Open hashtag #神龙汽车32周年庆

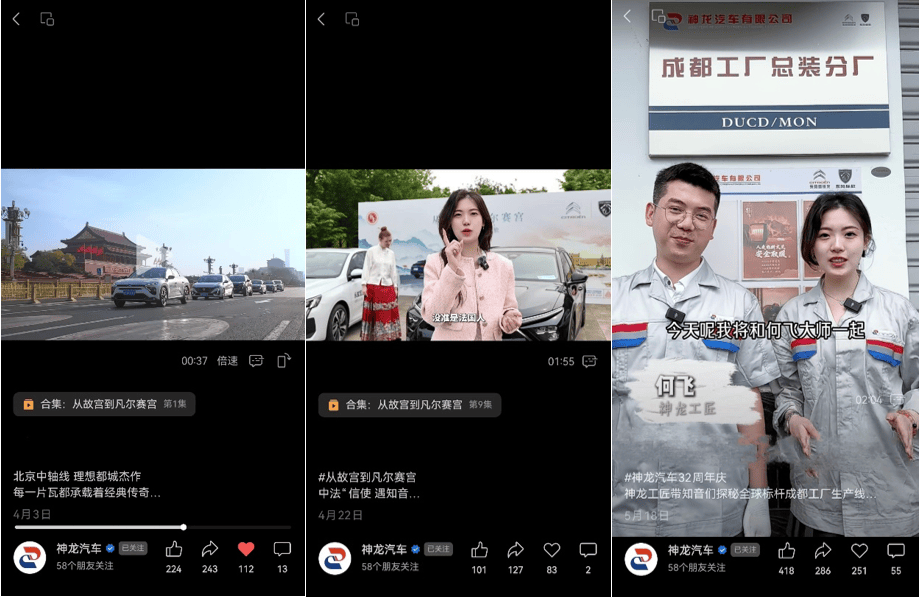click(675, 477)
